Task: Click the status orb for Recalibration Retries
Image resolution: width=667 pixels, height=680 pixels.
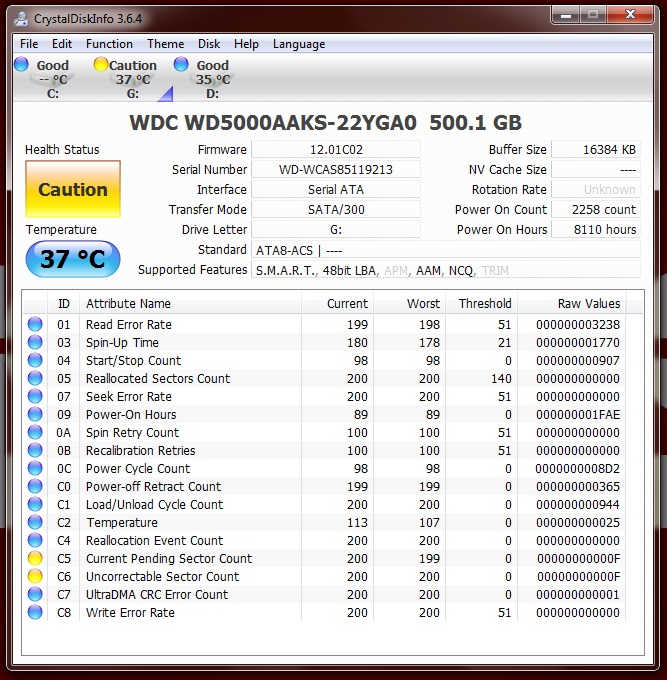Action: 35,450
